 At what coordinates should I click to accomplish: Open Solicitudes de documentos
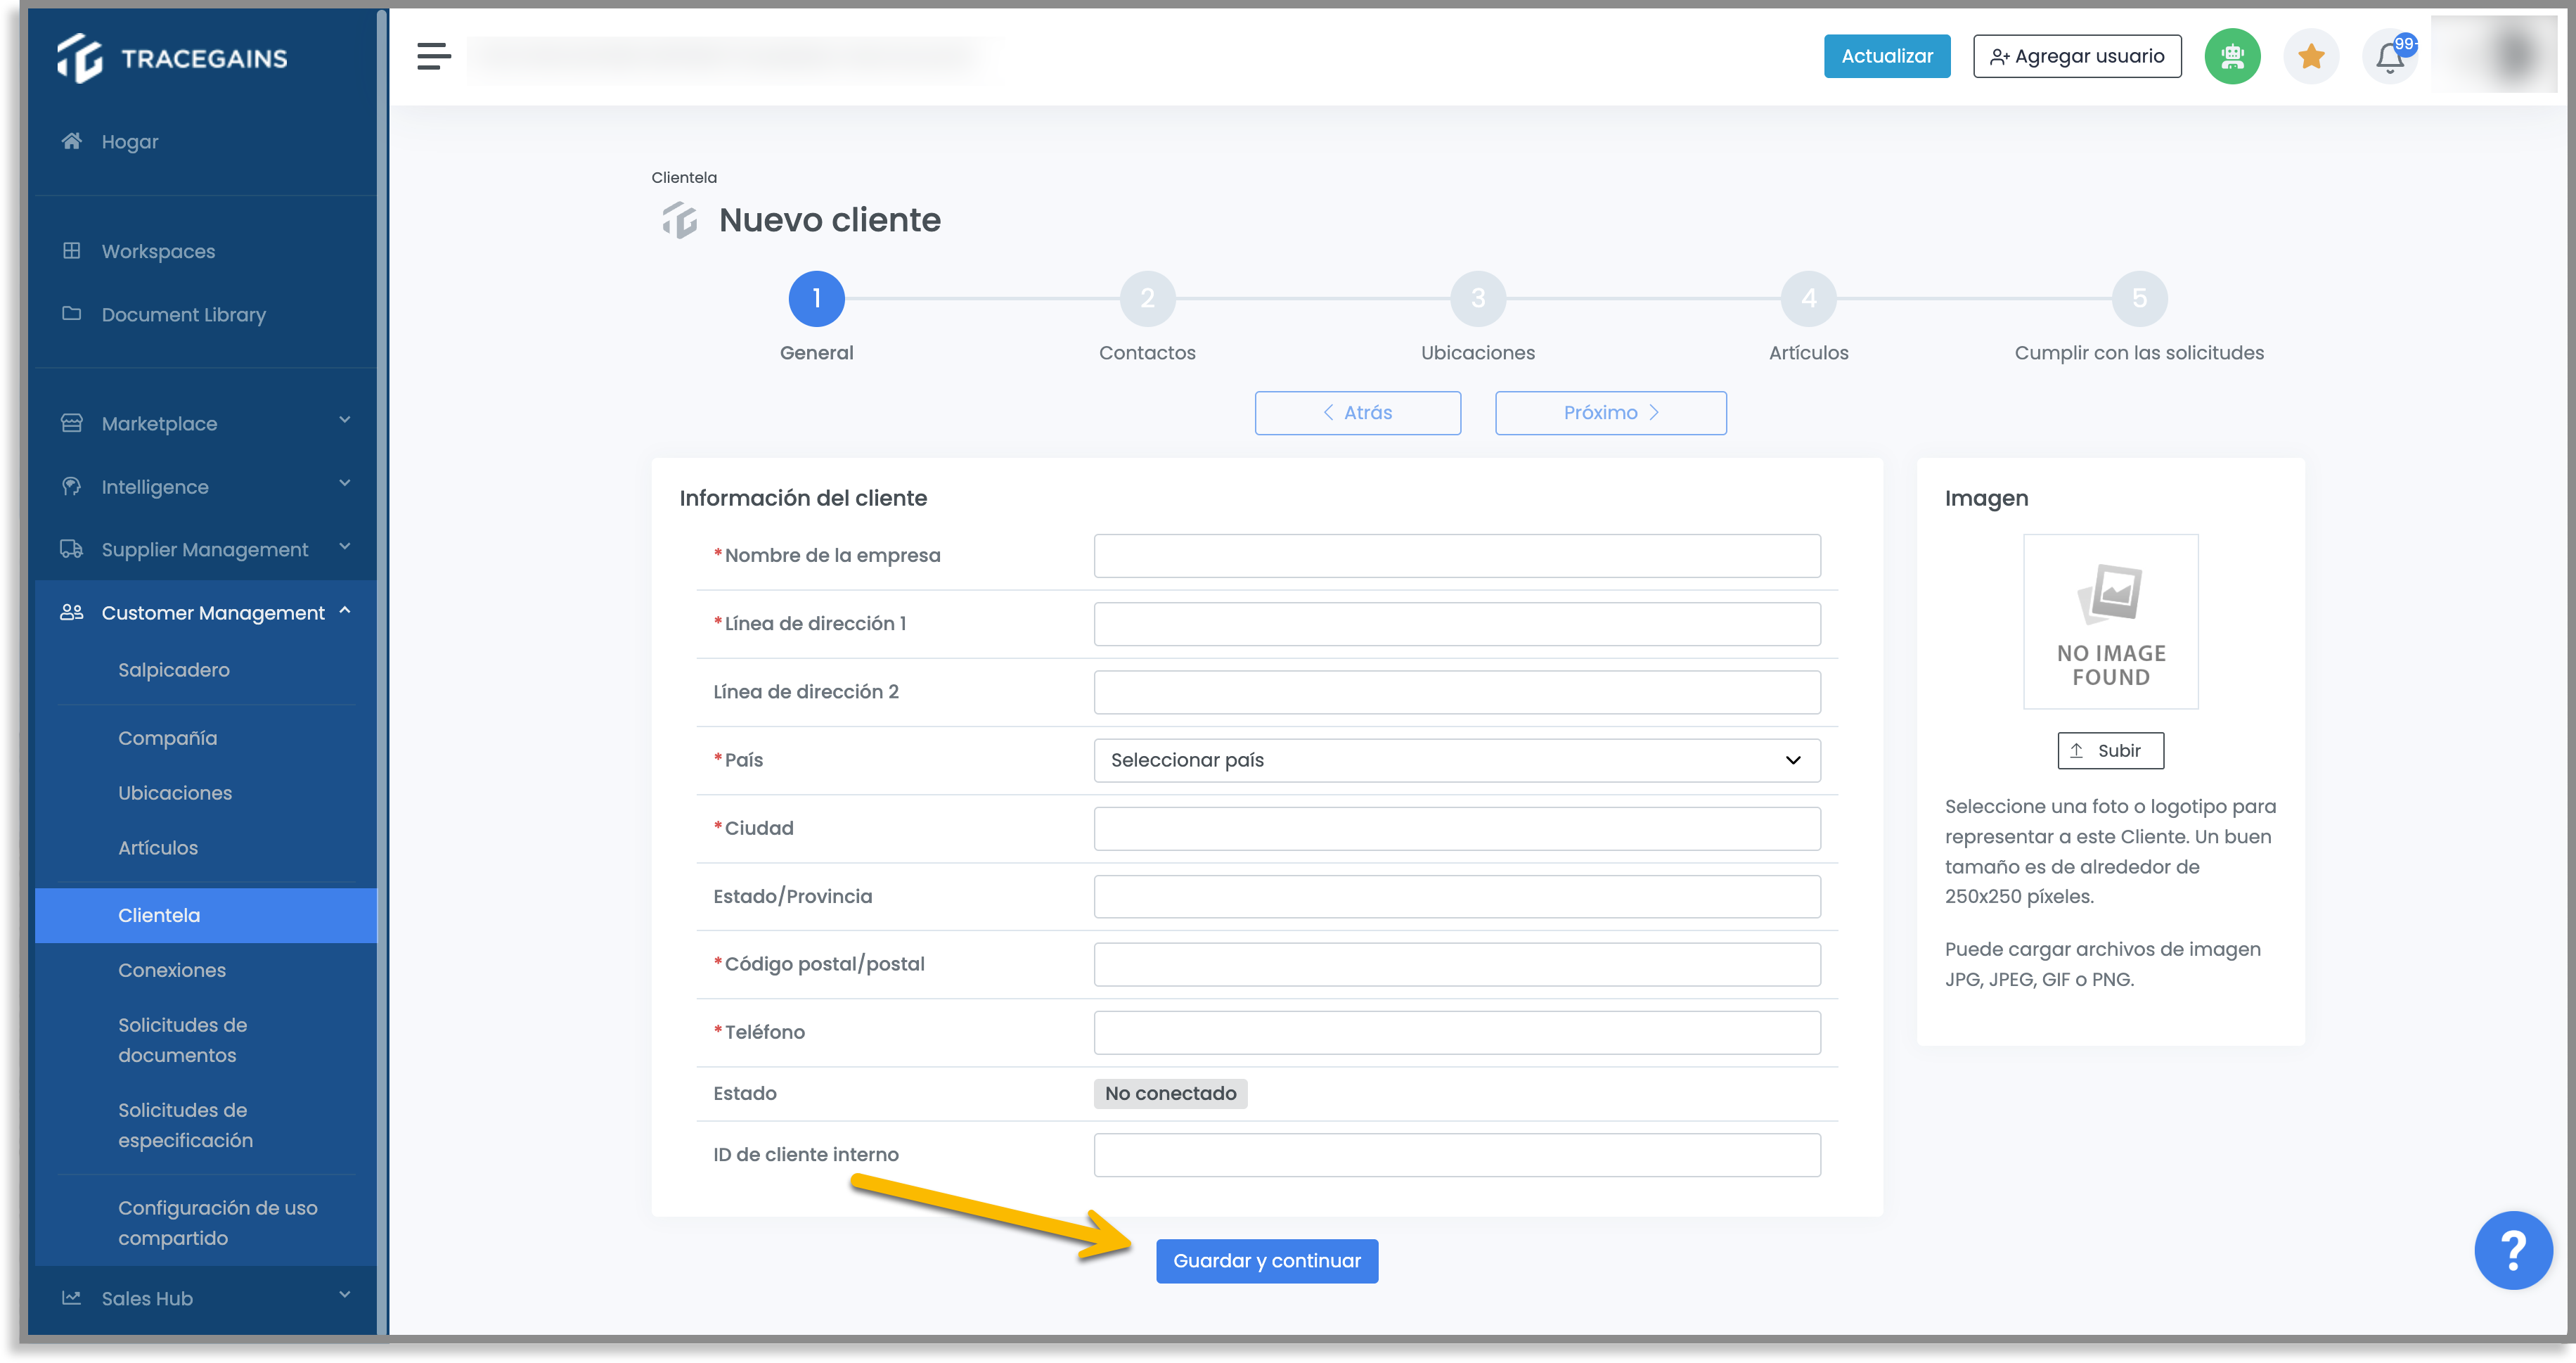tap(182, 1040)
